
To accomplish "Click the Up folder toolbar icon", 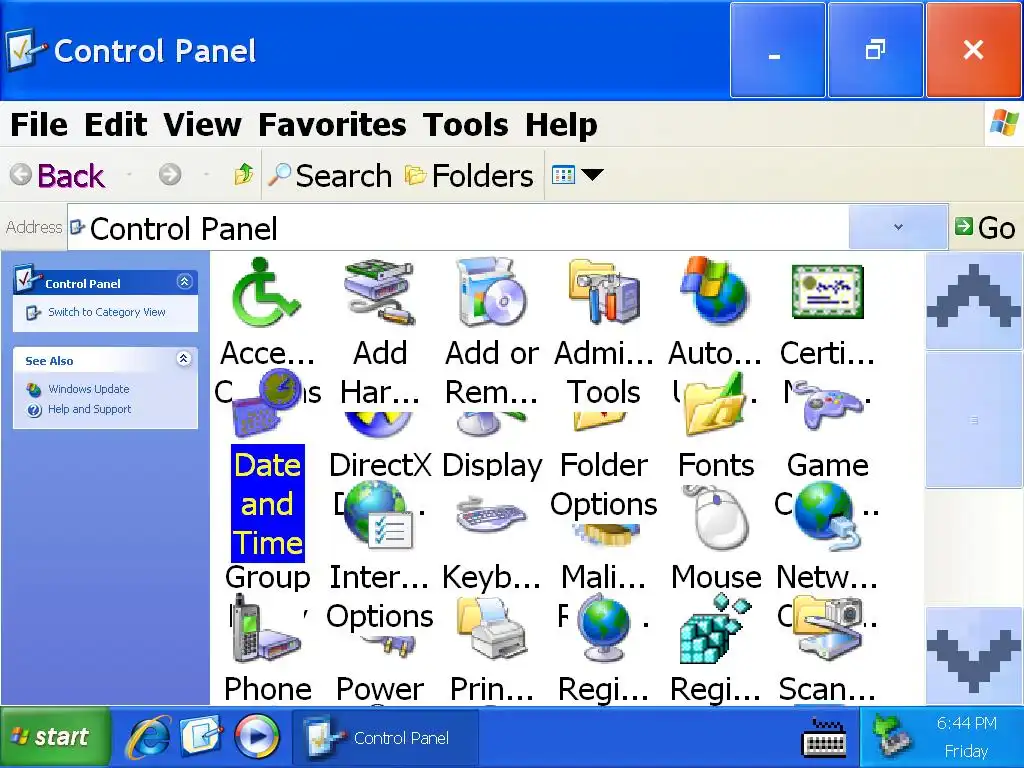I will pos(244,174).
